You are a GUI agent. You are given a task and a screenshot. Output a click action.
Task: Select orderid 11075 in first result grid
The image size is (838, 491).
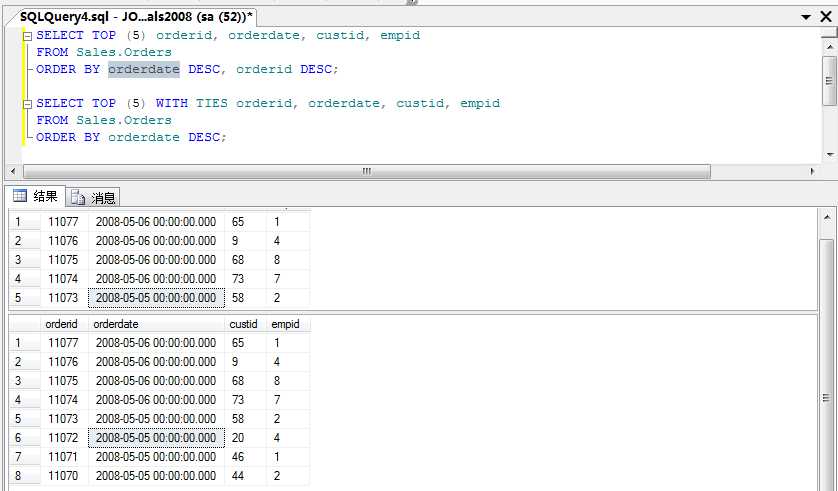64,260
